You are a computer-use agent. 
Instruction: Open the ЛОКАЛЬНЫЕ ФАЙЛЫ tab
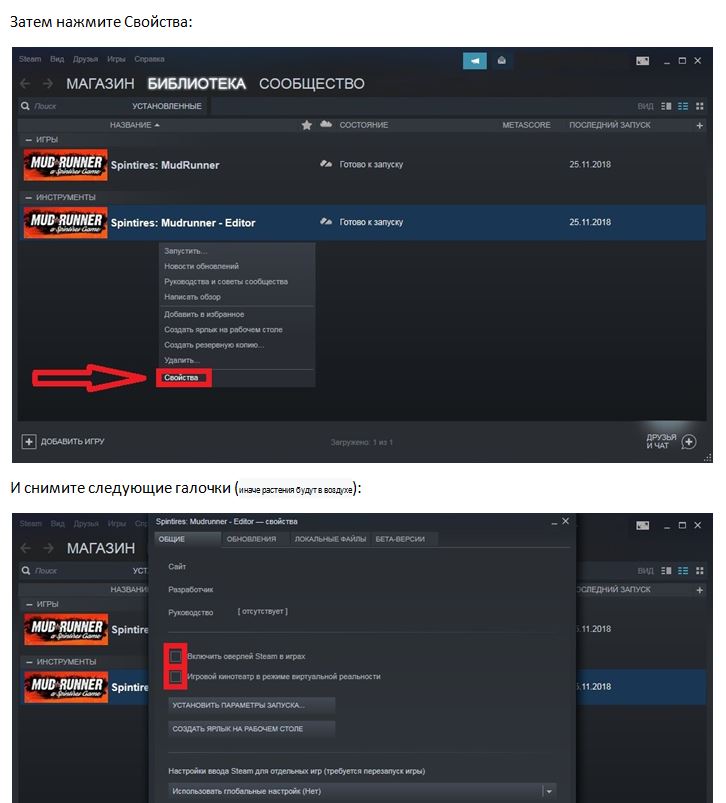coord(330,539)
